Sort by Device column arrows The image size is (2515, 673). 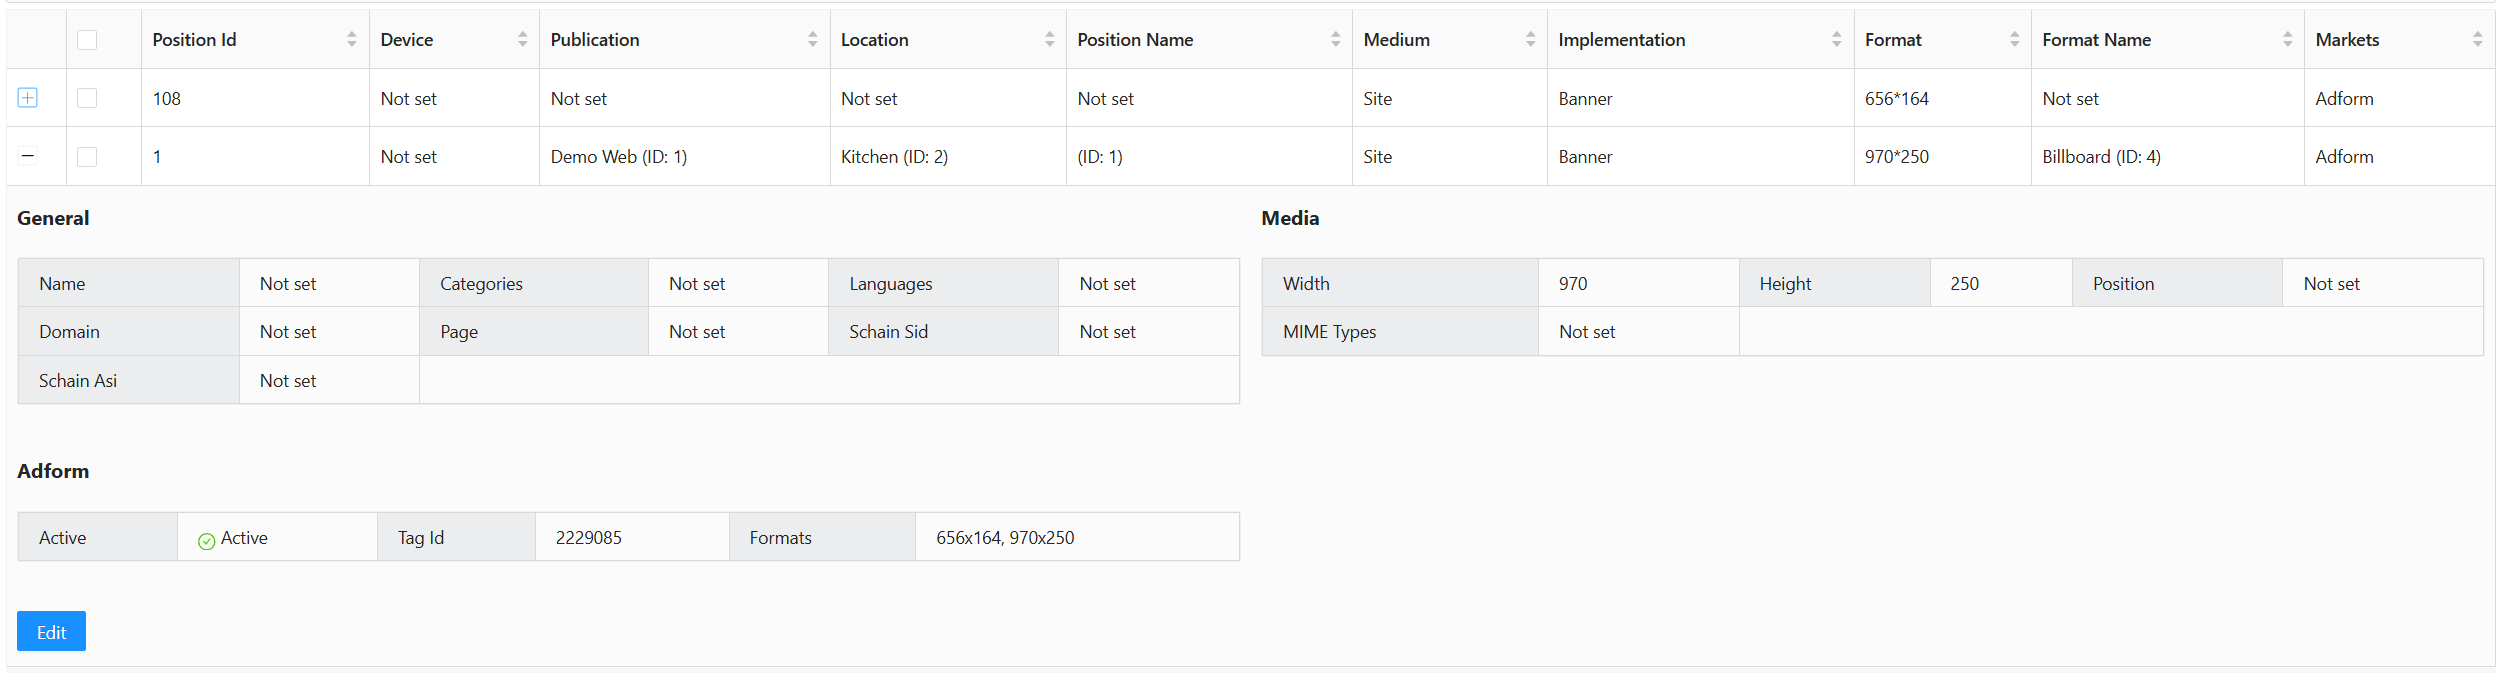(x=522, y=40)
